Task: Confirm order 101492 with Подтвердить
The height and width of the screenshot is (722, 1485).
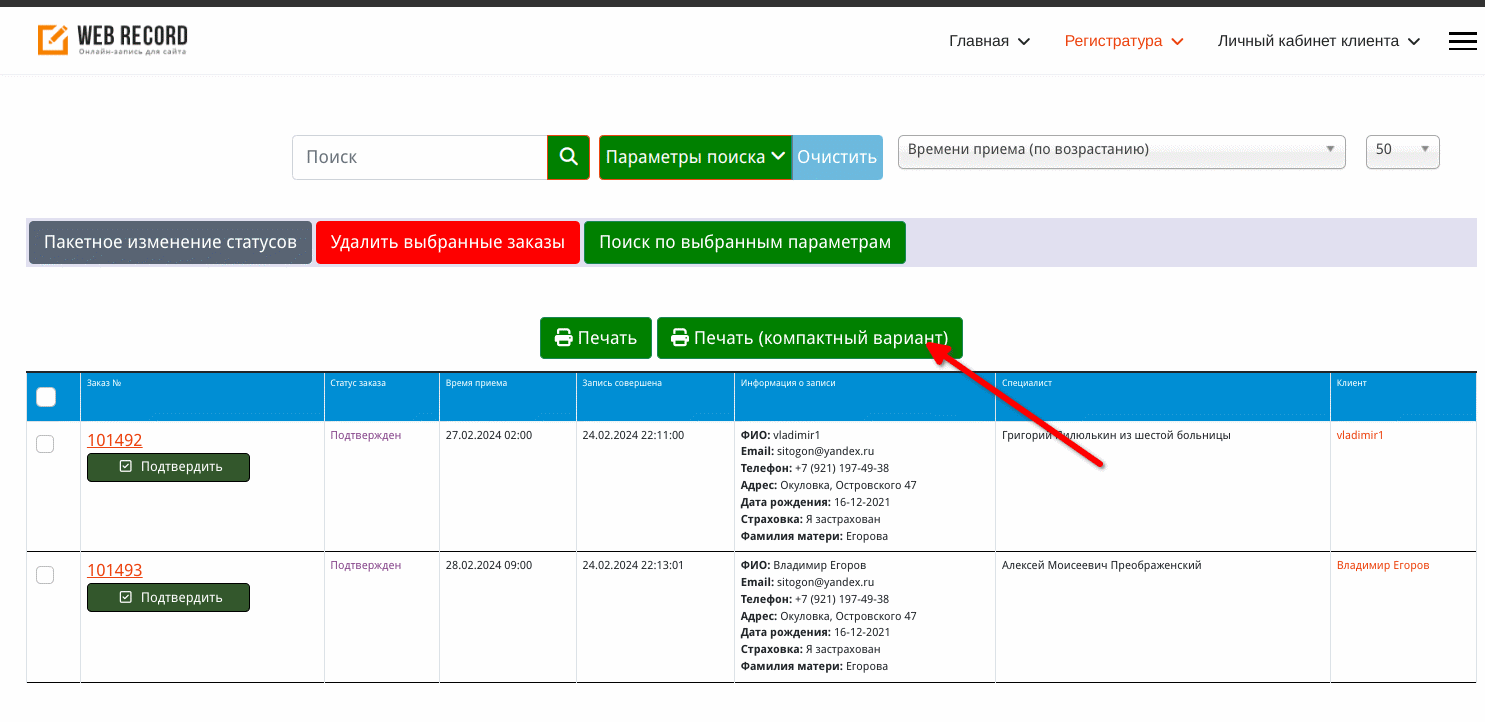Action: pyautogui.click(x=168, y=467)
